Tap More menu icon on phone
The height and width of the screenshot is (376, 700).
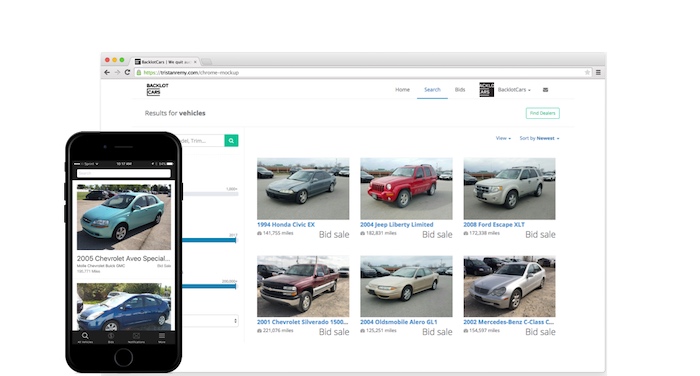tap(162, 337)
